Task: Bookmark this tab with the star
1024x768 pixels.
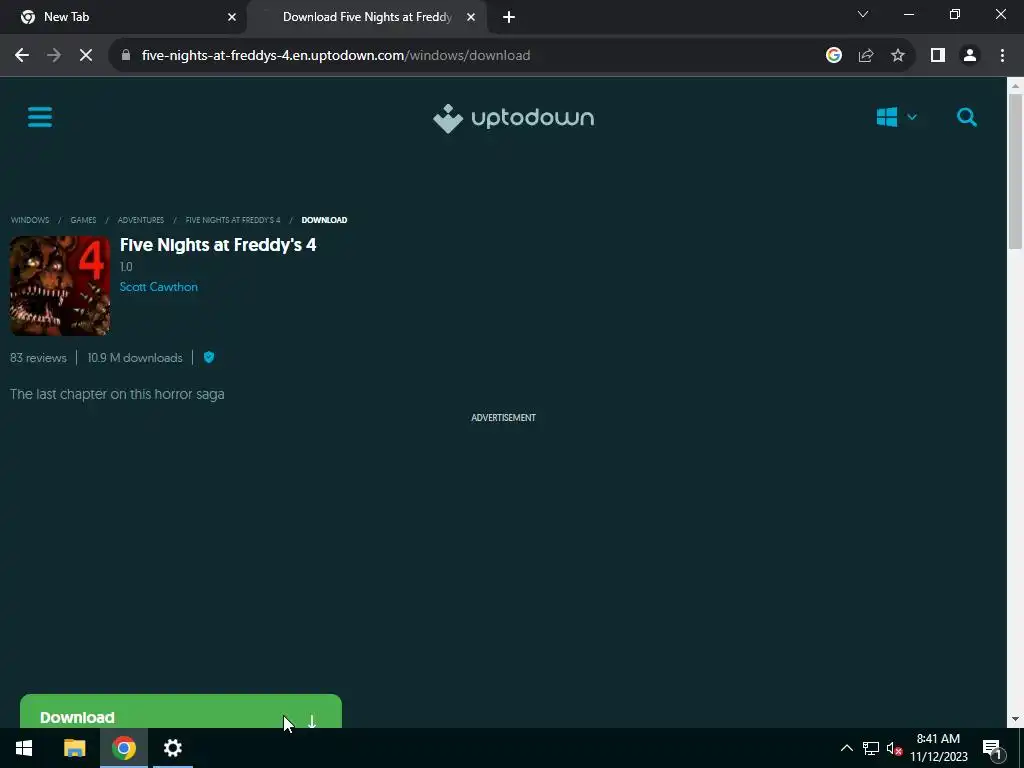Action: [x=898, y=56]
